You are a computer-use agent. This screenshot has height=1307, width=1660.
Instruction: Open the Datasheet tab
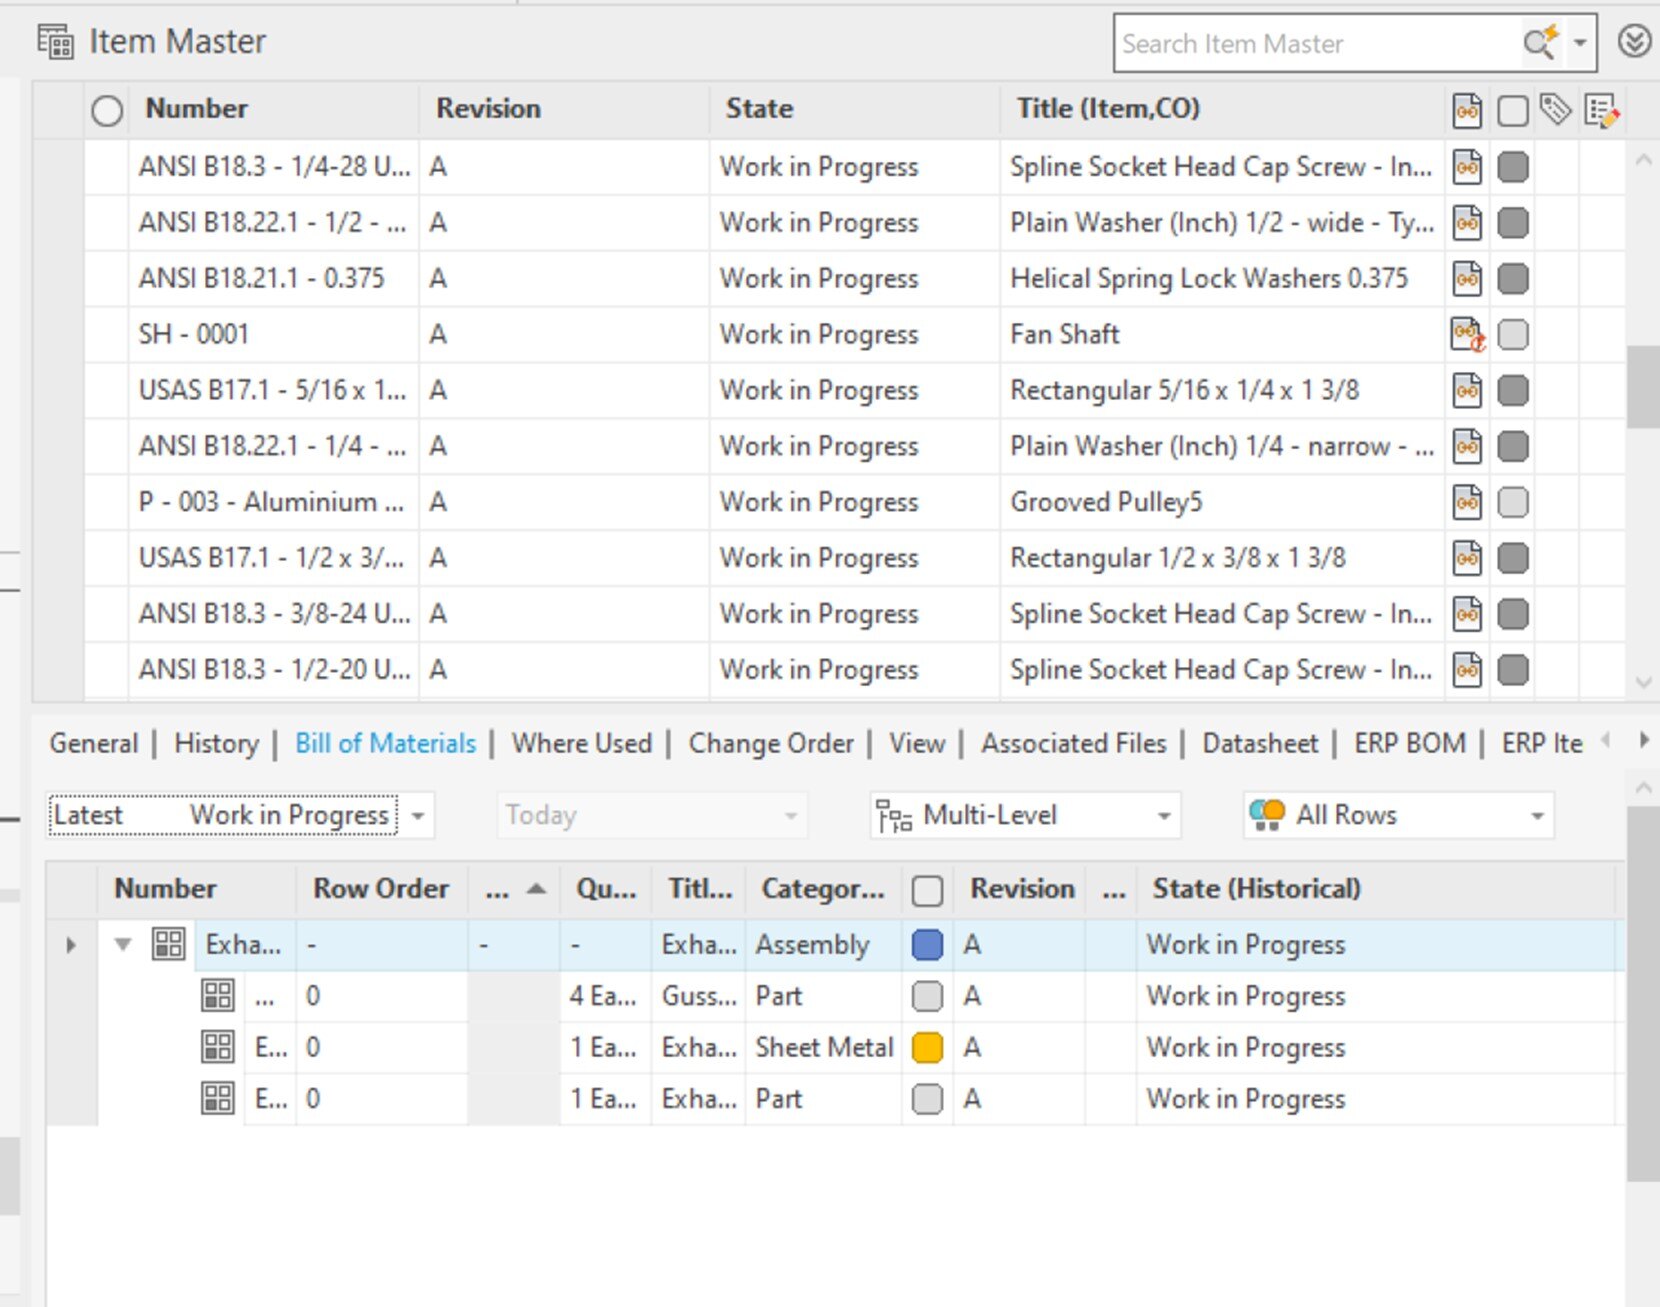tap(1260, 743)
